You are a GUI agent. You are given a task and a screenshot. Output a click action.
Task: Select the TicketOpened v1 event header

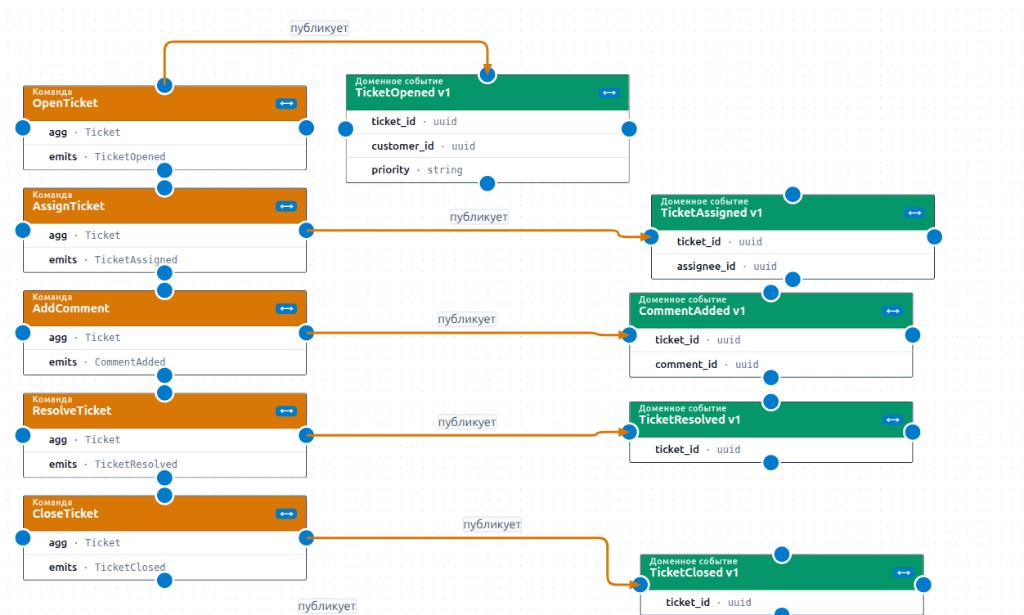(x=487, y=92)
